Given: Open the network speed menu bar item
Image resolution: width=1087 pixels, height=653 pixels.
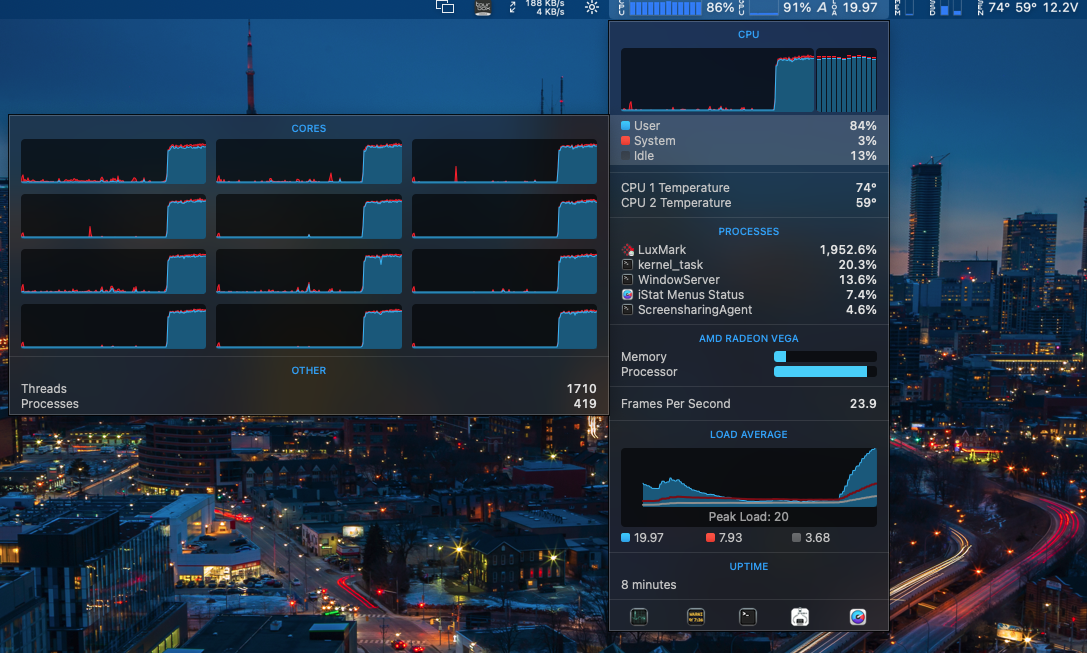Looking at the screenshot, I should point(538,8).
